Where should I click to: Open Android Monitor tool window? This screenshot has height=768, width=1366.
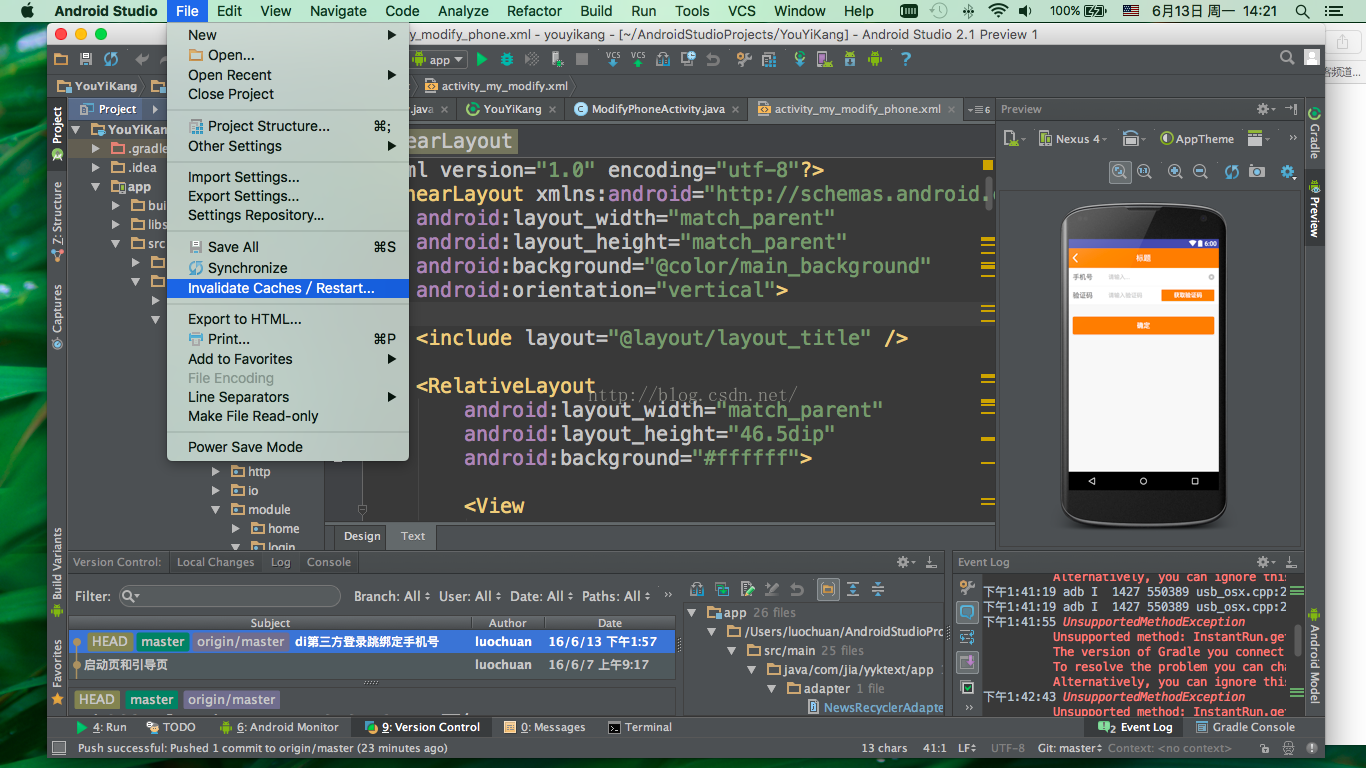click(280, 727)
